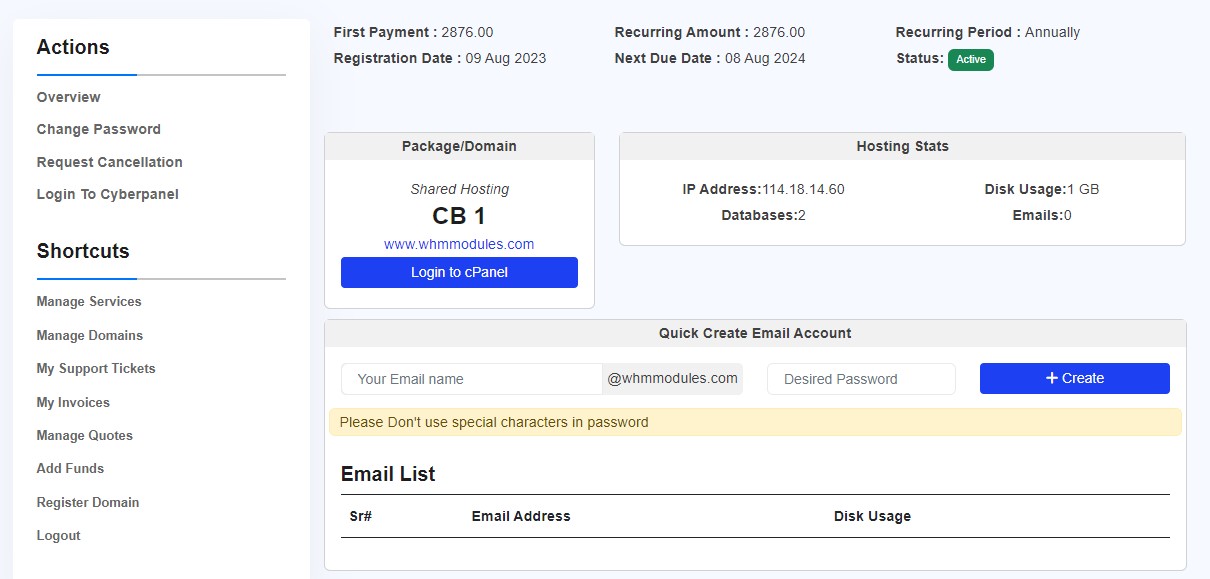Click the Email Address column header
Image resolution: width=1210 pixels, height=579 pixels.
[x=521, y=516]
